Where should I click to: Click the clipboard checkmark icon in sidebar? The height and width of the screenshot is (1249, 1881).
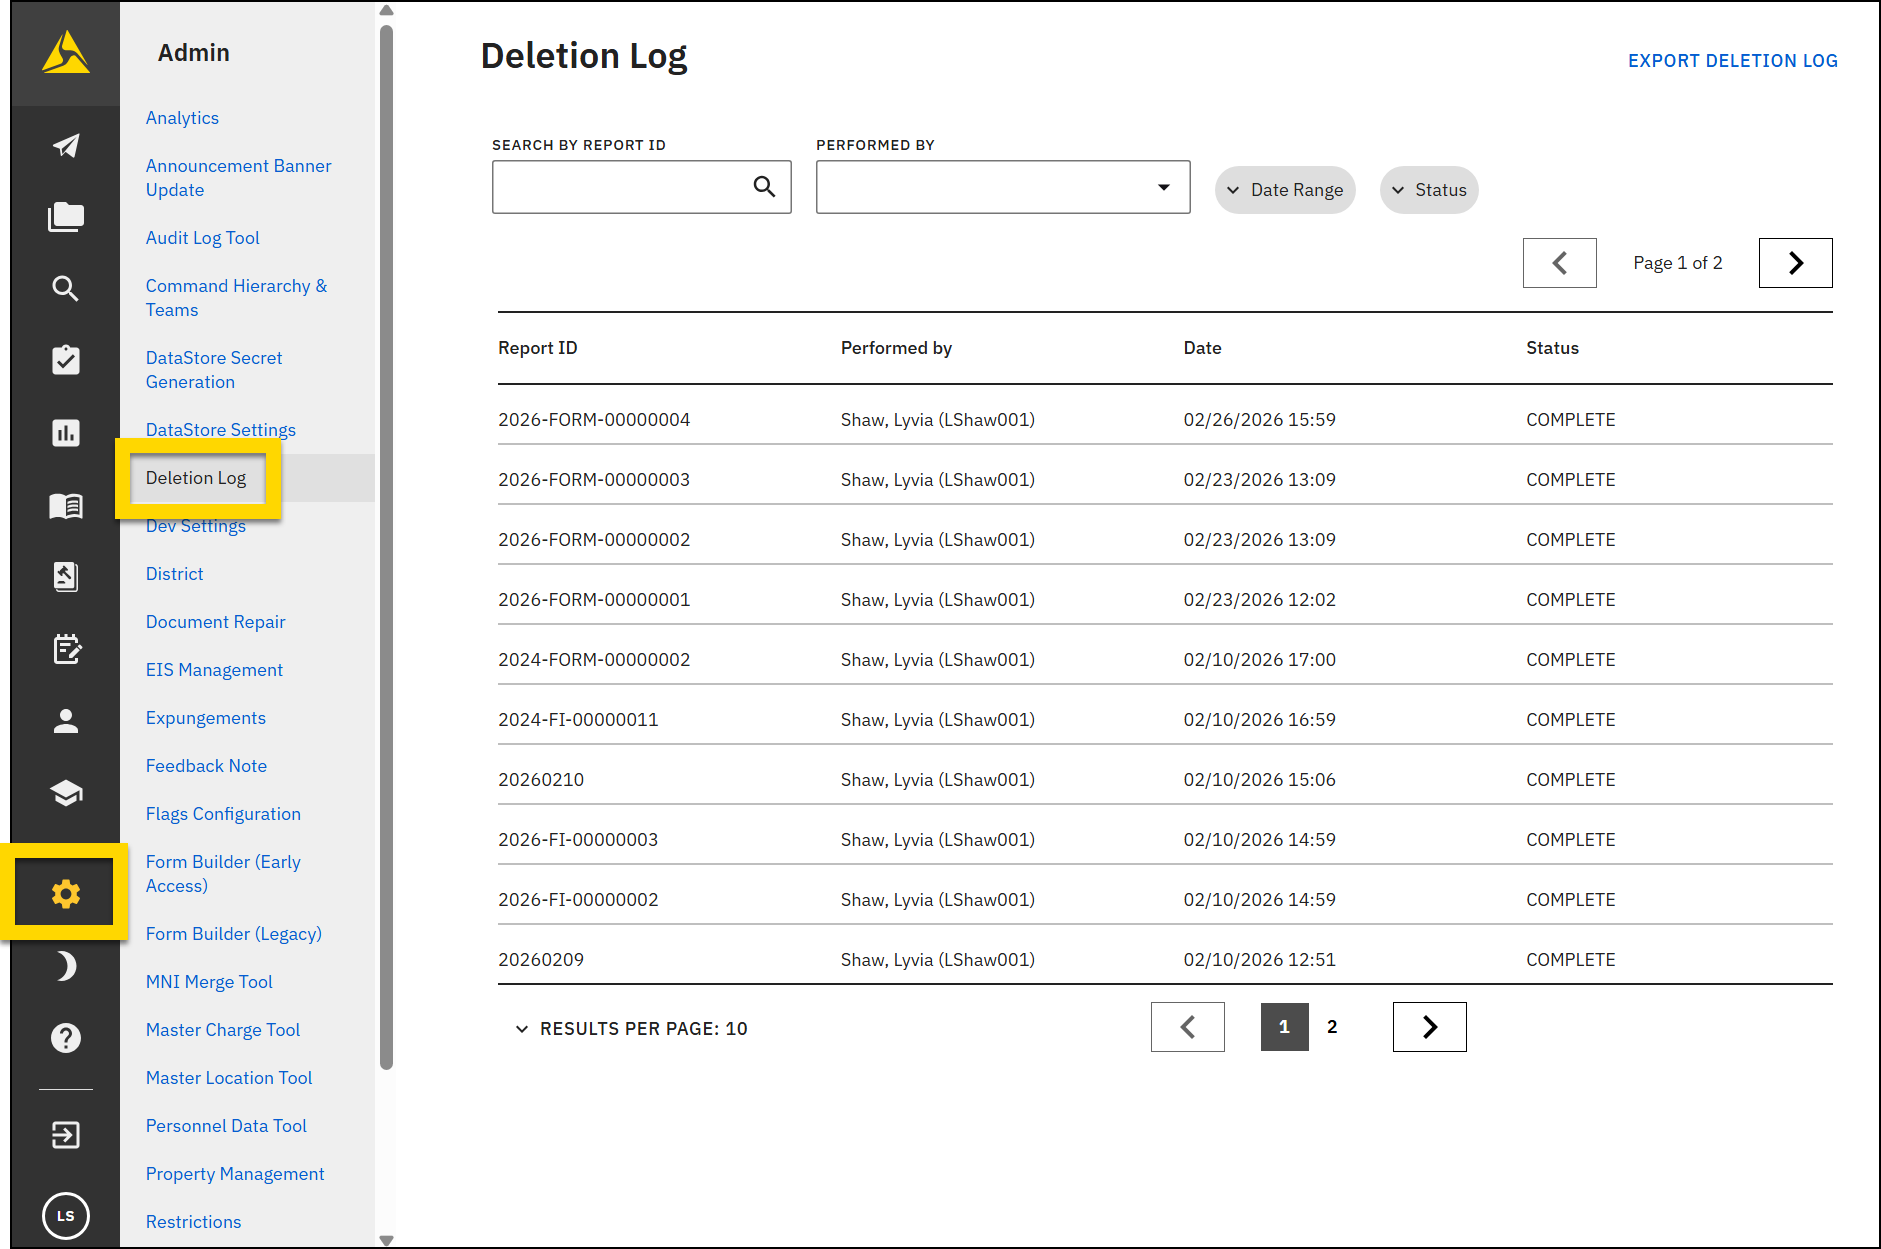coord(66,360)
